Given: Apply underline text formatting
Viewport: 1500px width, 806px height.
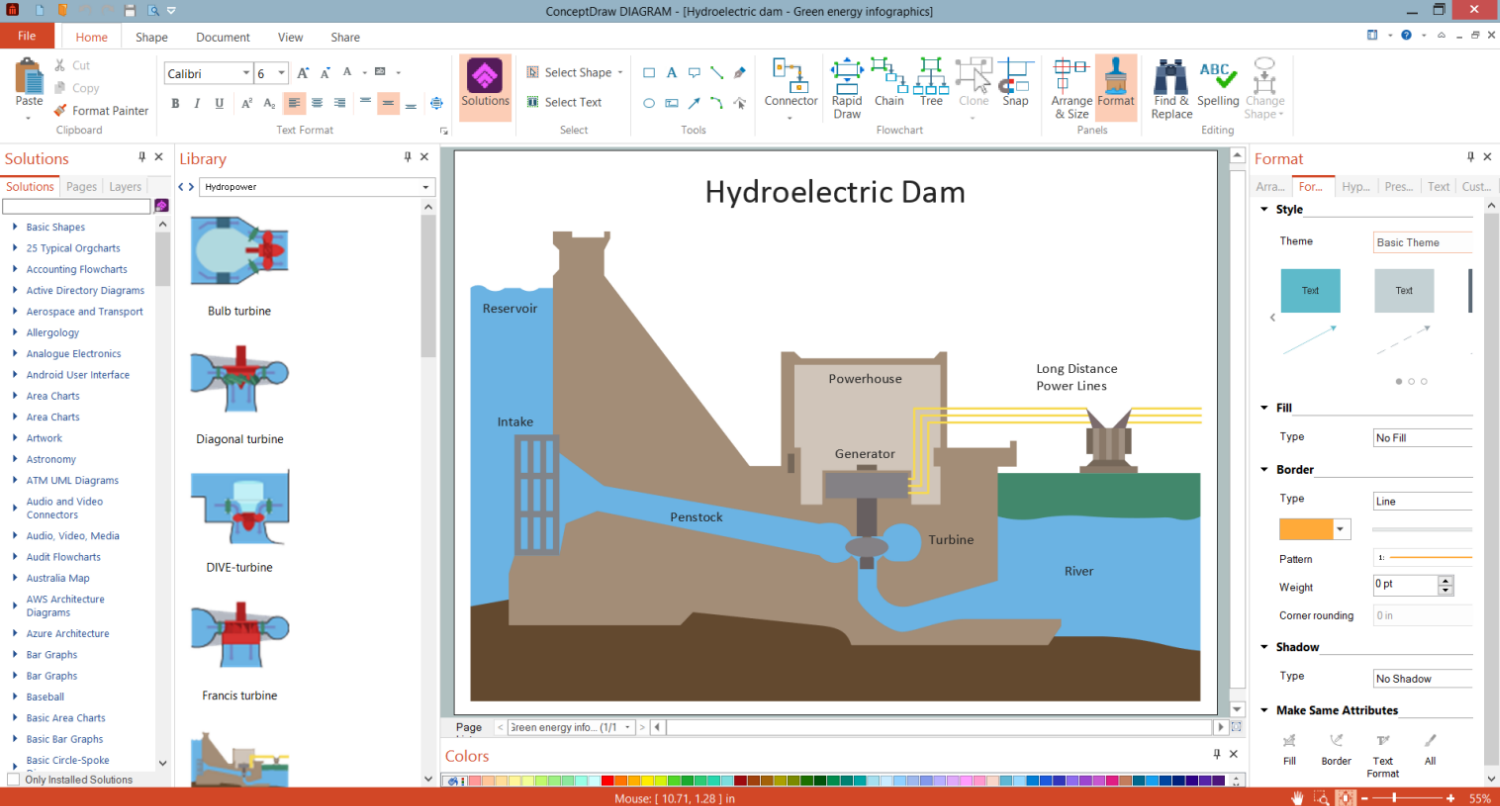Looking at the screenshot, I should coord(217,103).
